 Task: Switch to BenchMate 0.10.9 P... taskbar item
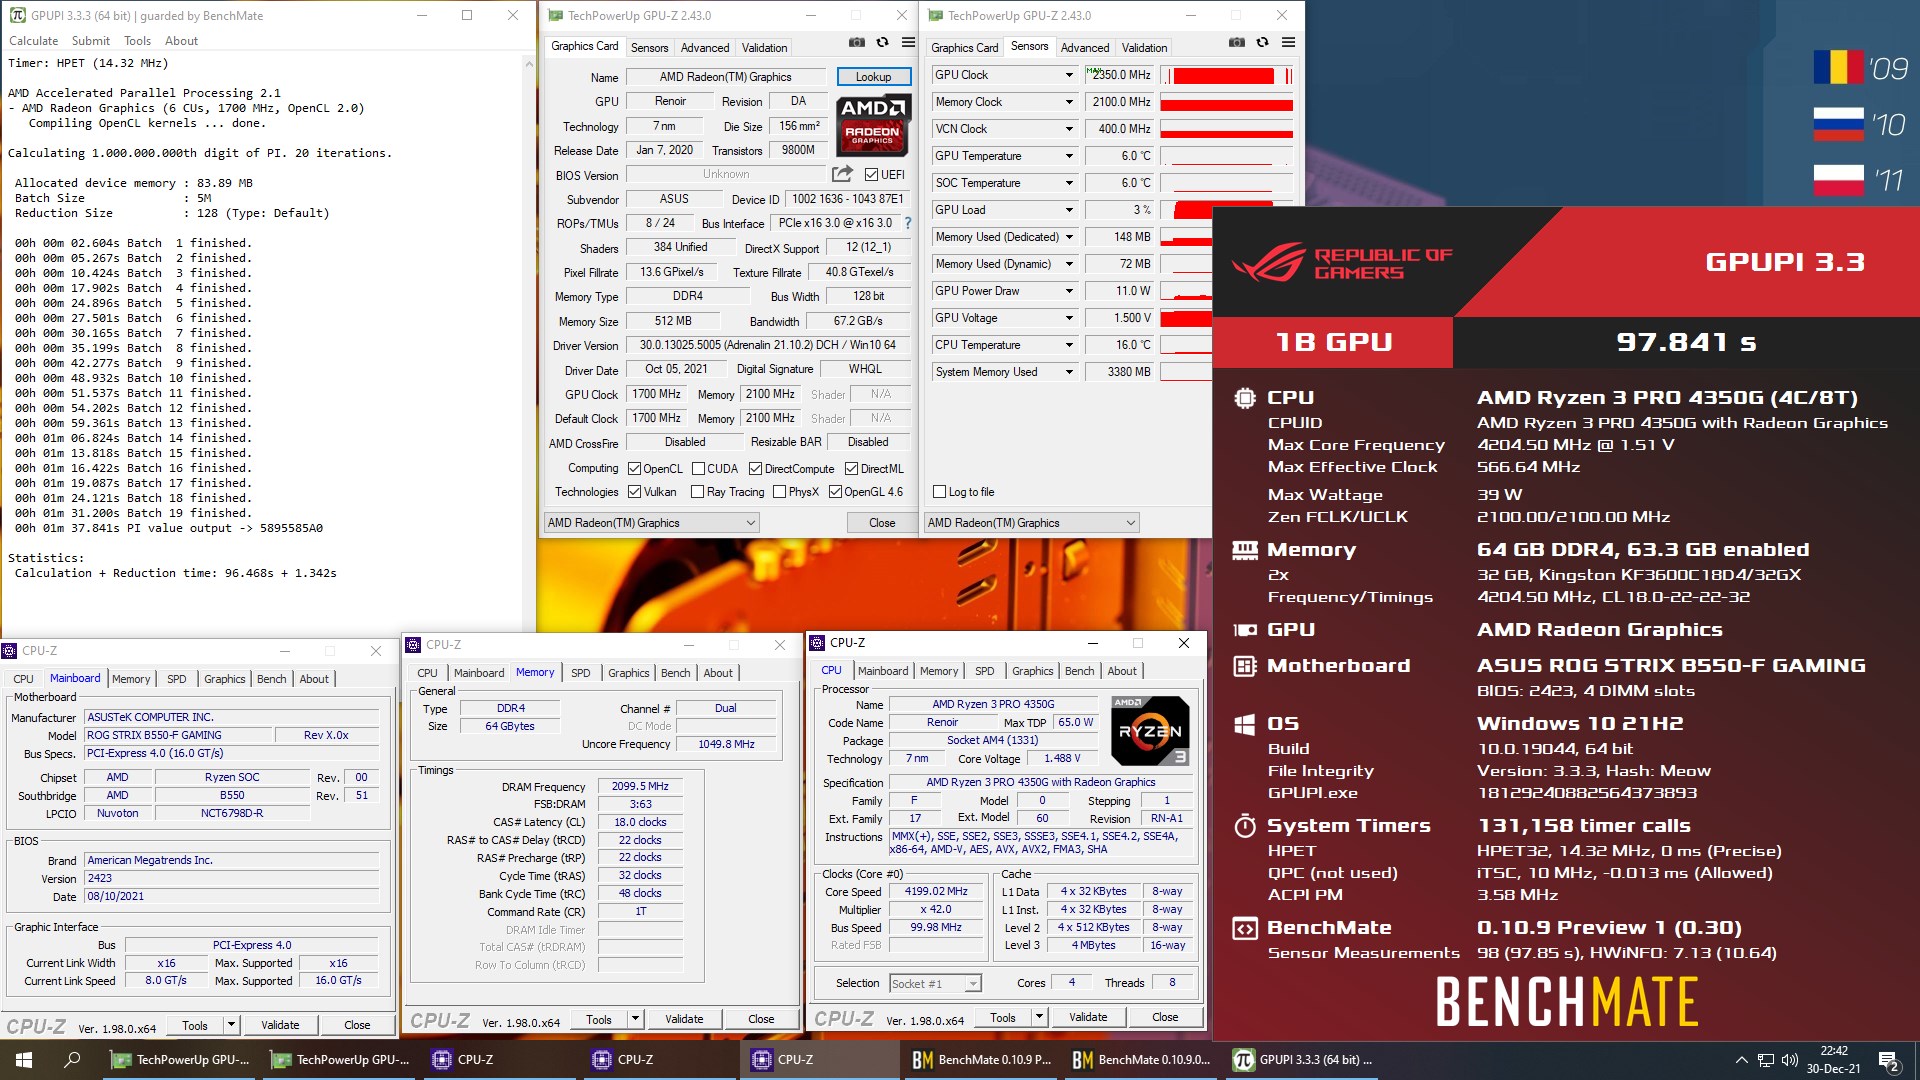coord(980,1059)
